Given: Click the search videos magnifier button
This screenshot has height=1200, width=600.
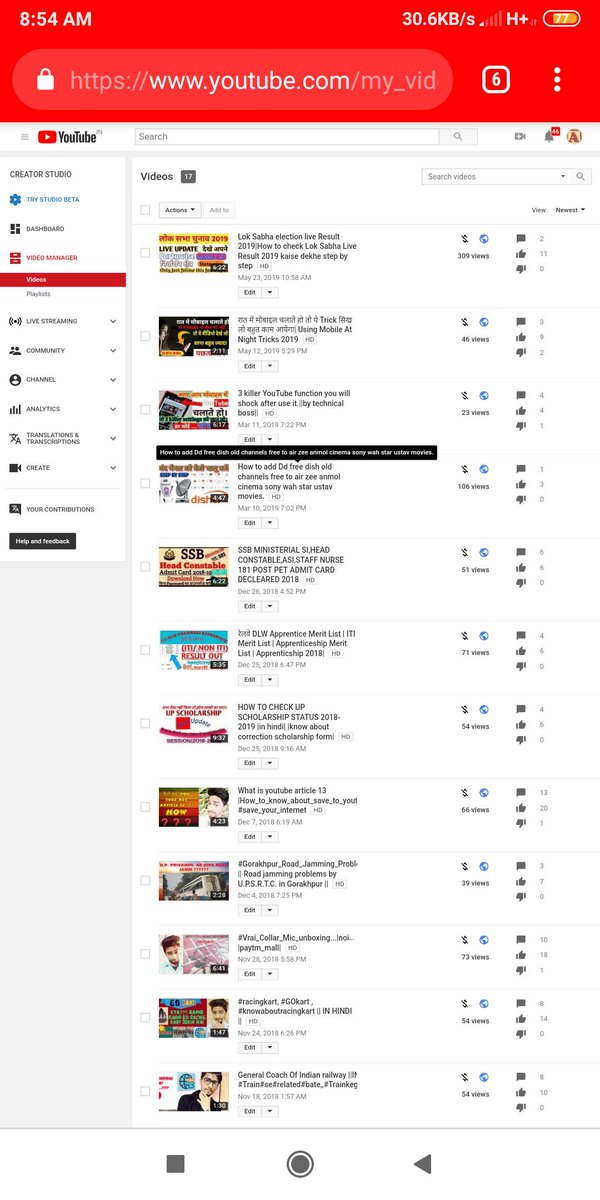Looking at the screenshot, I should coord(581,177).
